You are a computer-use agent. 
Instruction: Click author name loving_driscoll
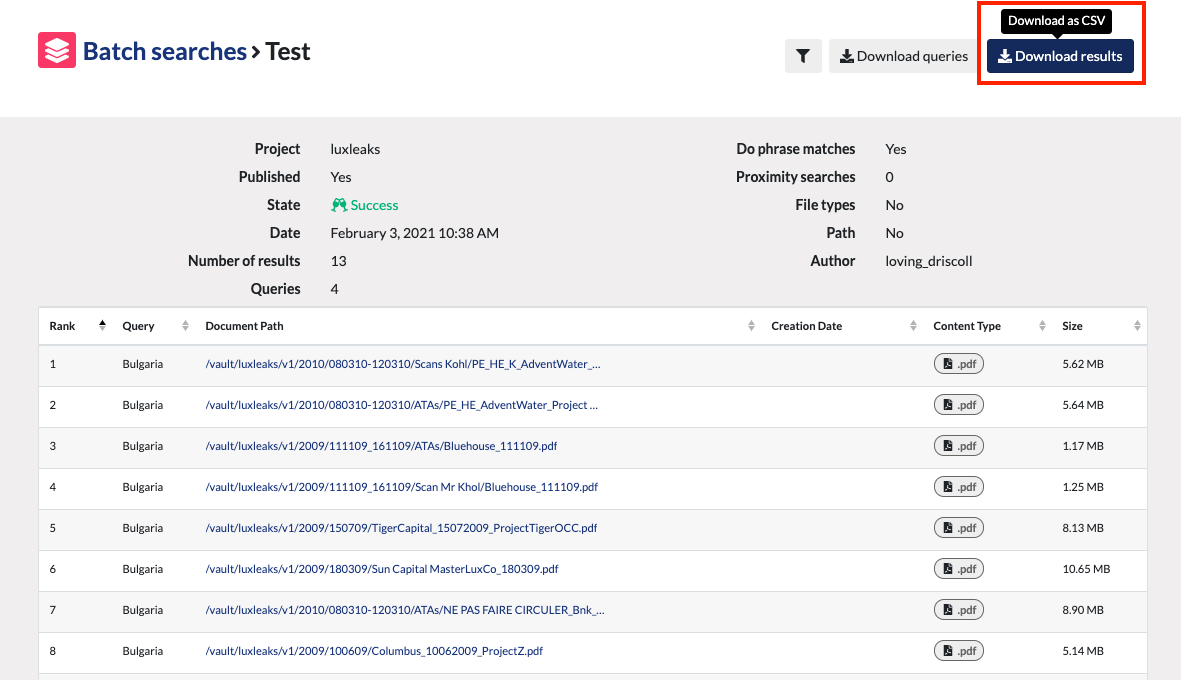coord(929,261)
